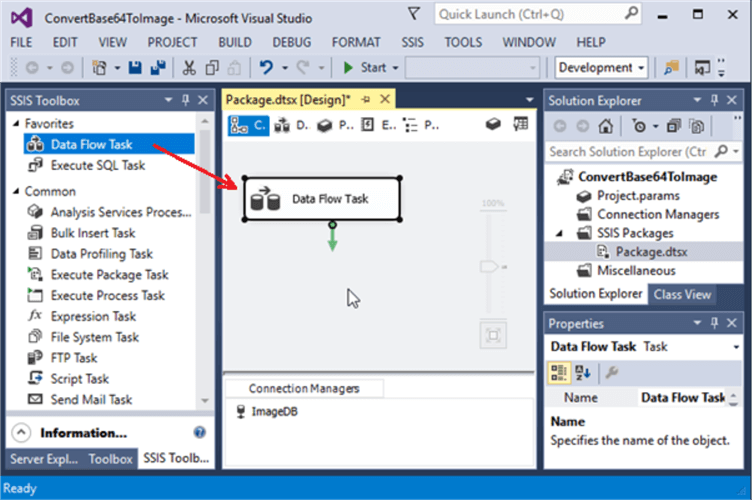Screen dimensions: 752x500
Task: Open the Parameters designer tab
Action: [335, 126]
